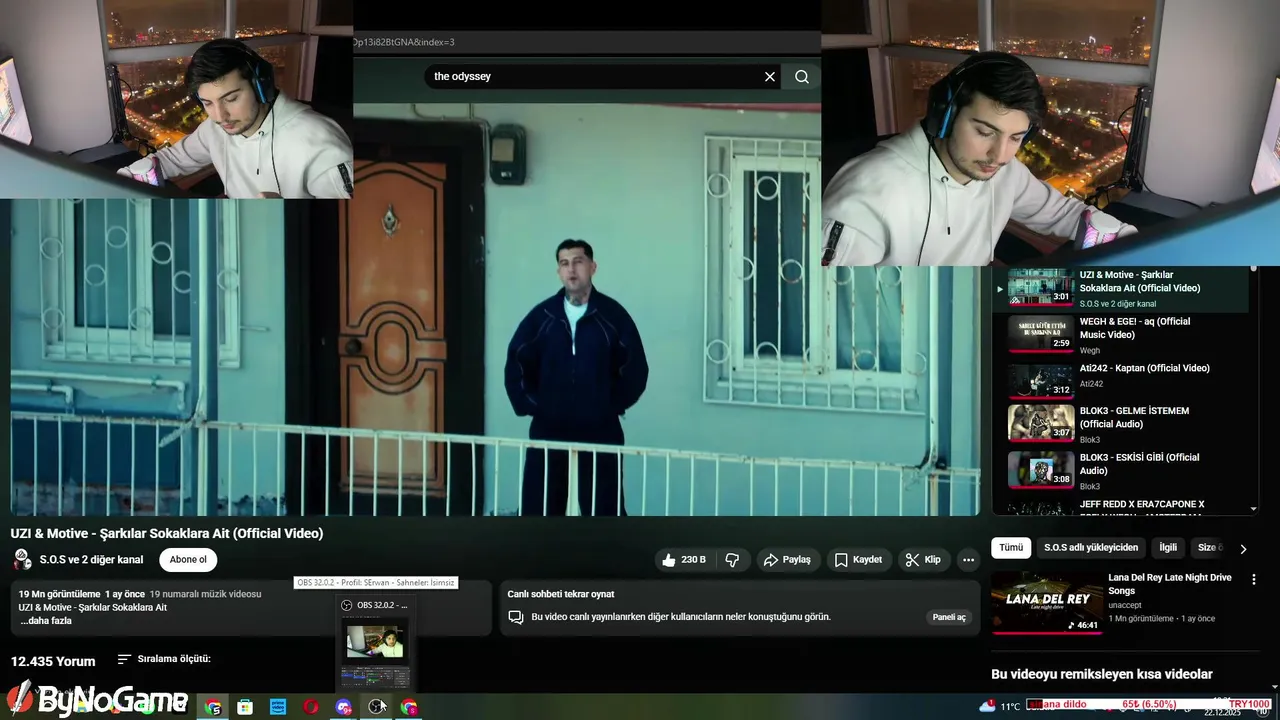This screenshot has width=1280, height=720.
Task: Open the BLOK3 ESKİSİ GİBİ thumbnail
Action: pos(1041,470)
